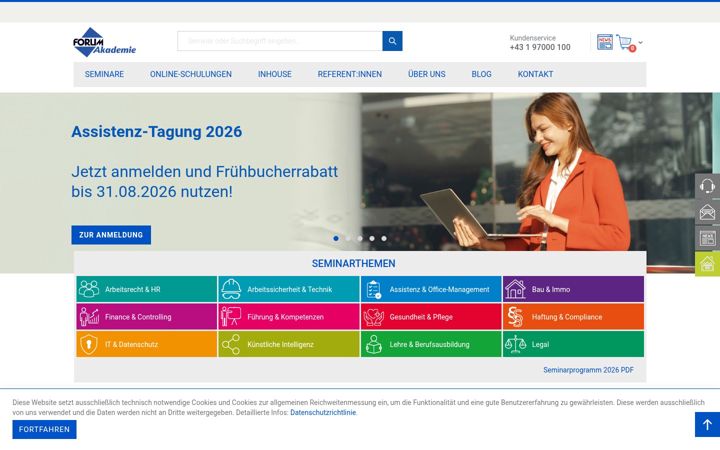
Task: Open the BLOG menu item
Action: coord(481,74)
